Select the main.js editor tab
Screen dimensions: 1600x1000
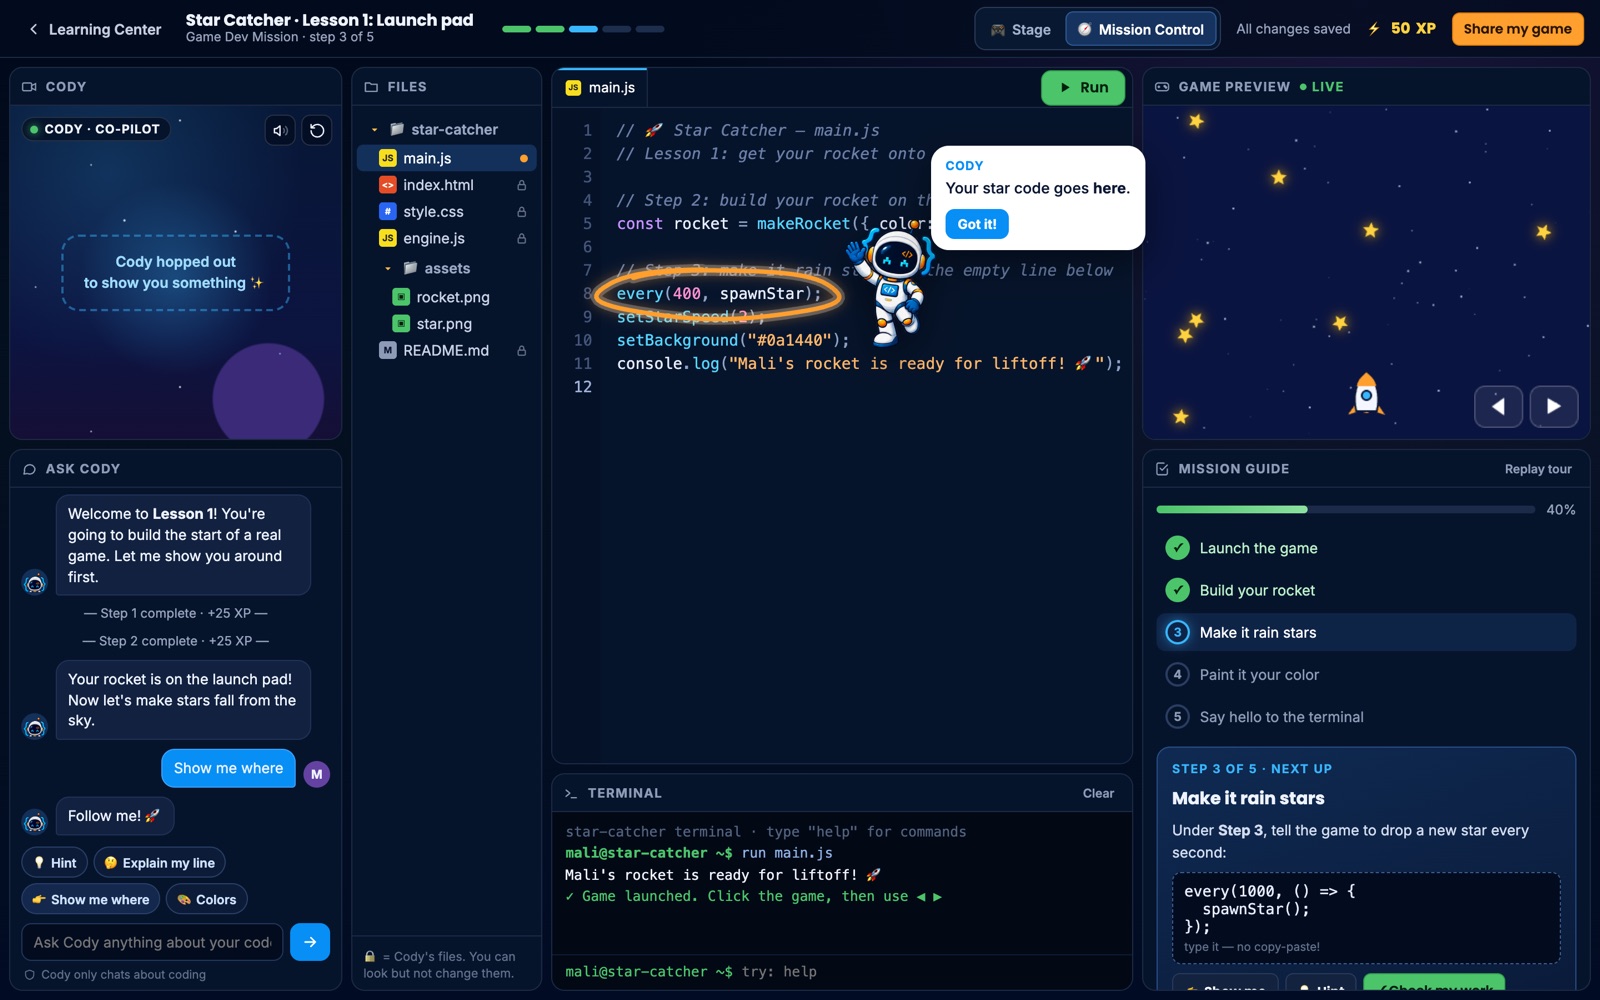[600, 88]
